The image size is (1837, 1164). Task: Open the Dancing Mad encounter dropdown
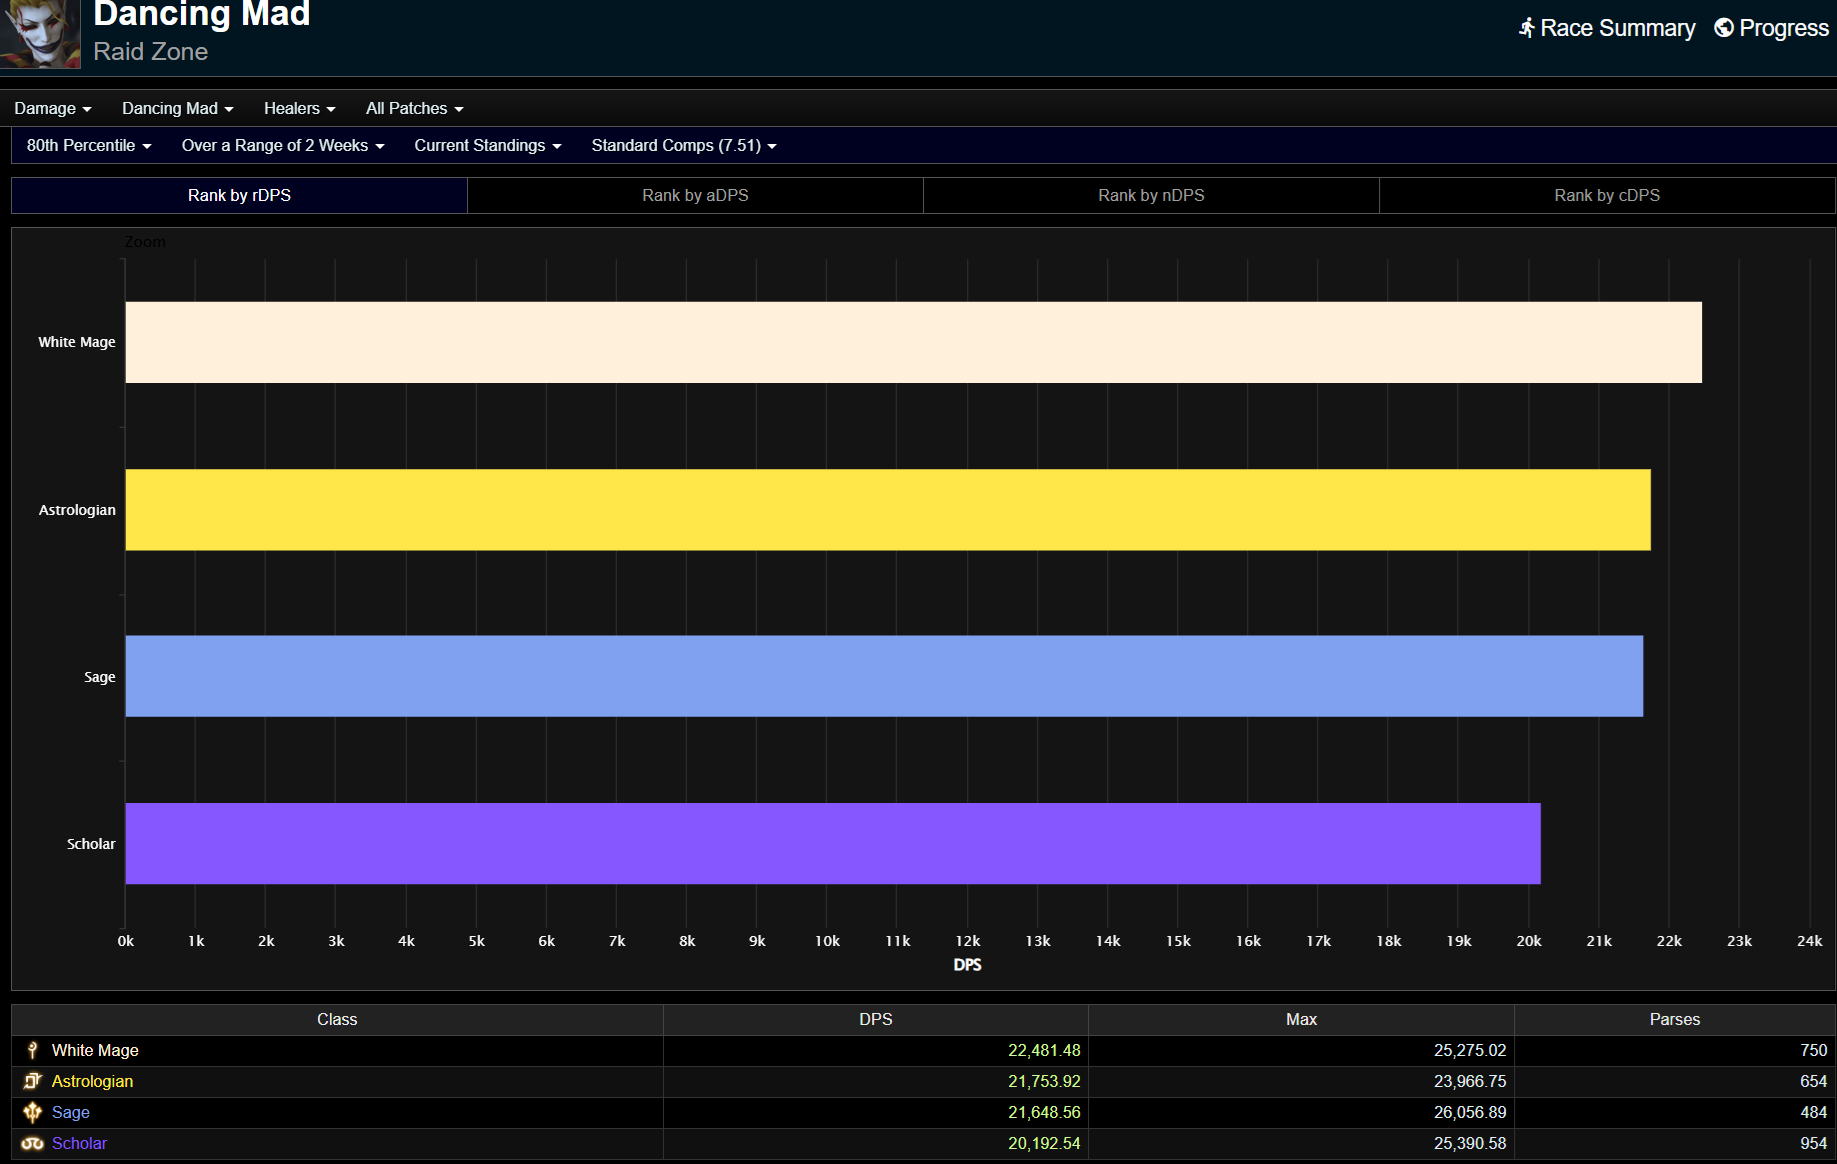tap(178, 108)
